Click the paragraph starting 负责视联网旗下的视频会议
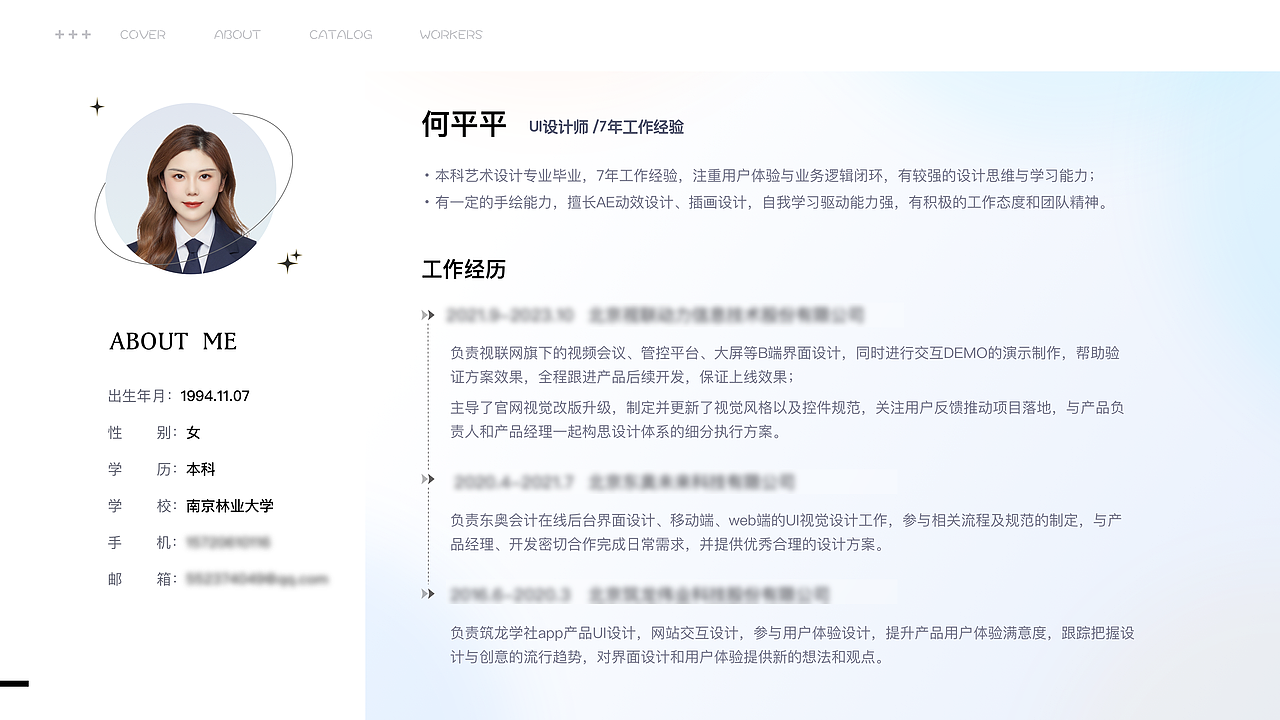Viewport: 1280px width, 720px height. [785, 365]
